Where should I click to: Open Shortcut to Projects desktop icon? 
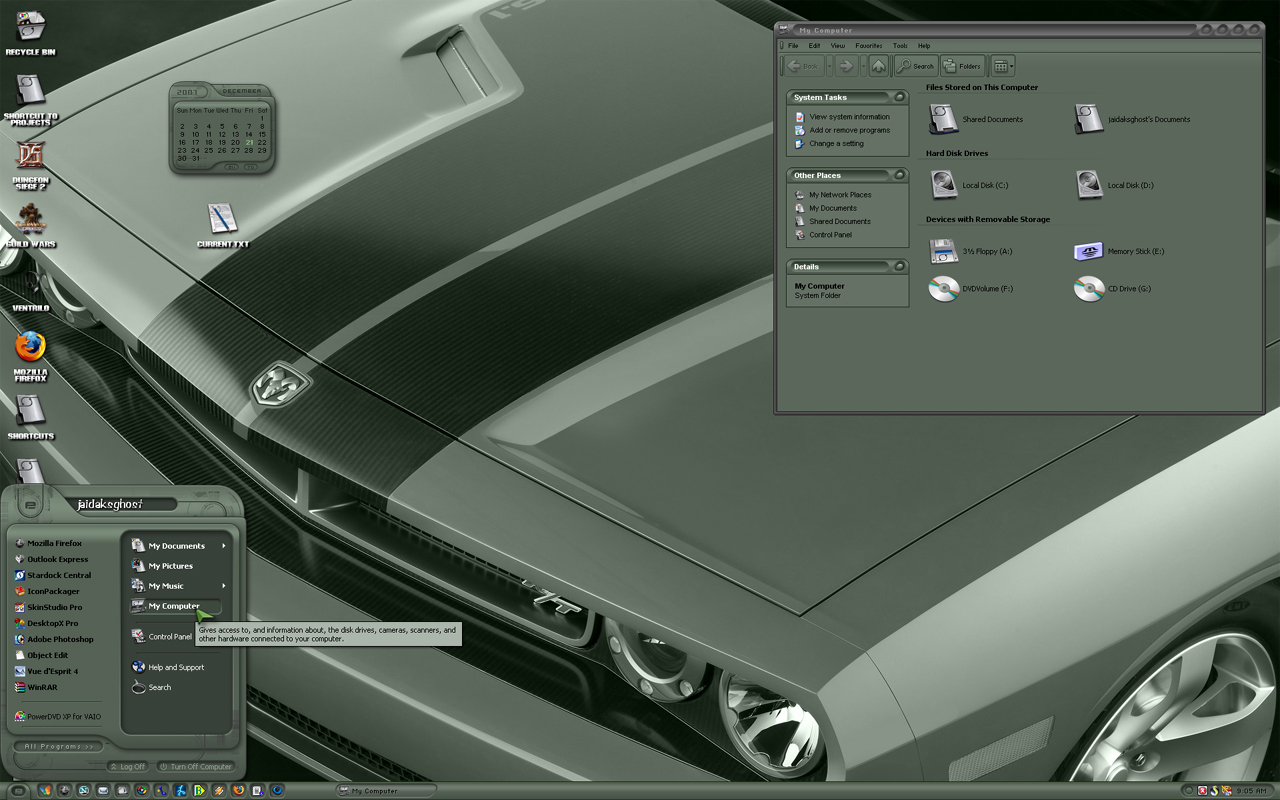[30, 98]
